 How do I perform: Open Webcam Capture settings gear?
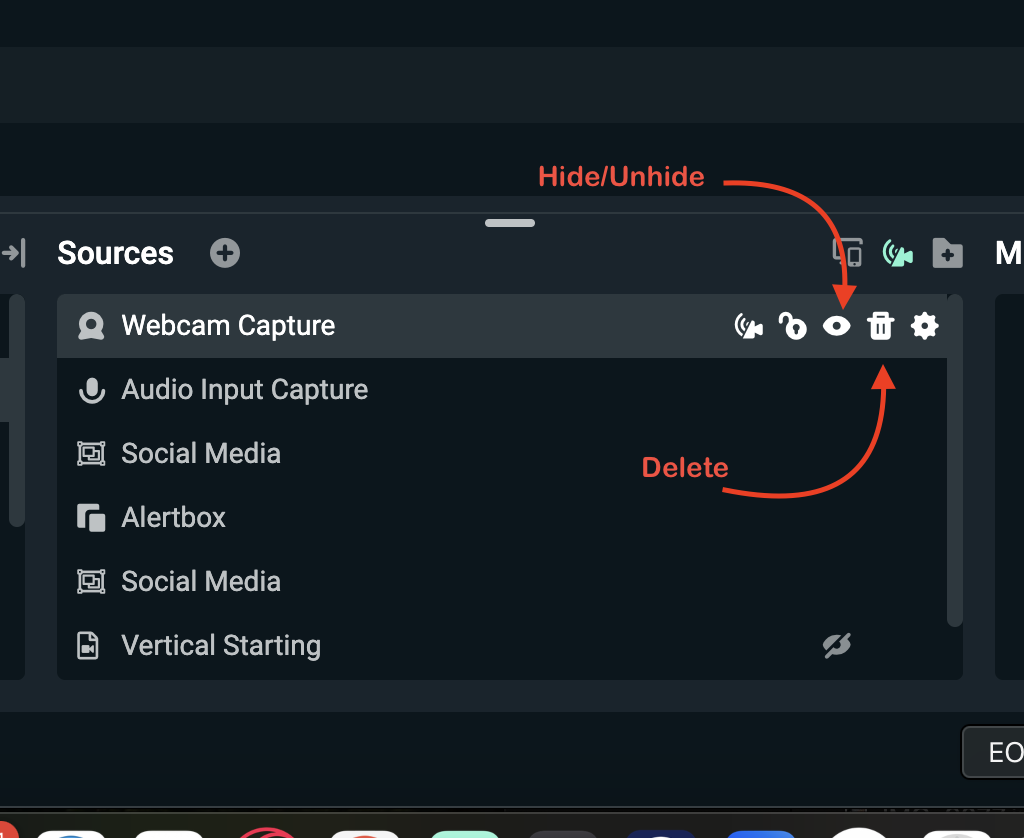point(925,326)
